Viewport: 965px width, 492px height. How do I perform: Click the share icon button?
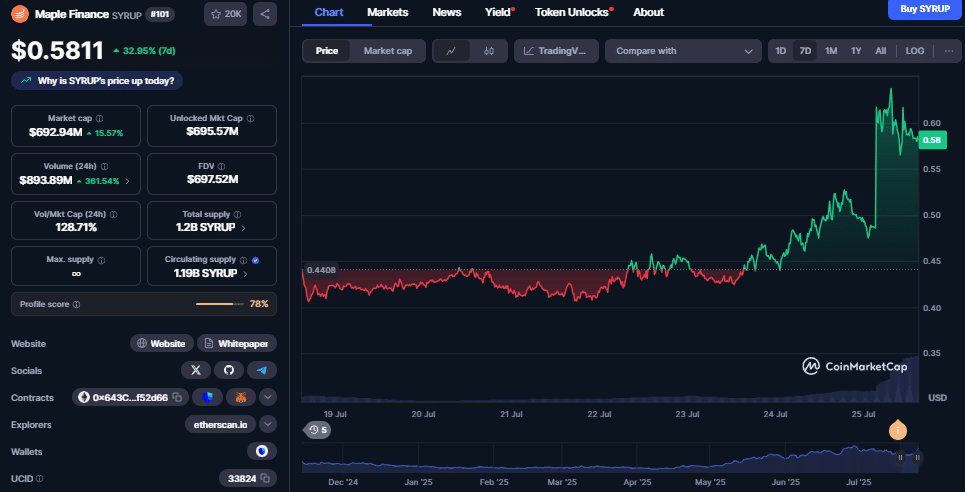click(265, 14)
